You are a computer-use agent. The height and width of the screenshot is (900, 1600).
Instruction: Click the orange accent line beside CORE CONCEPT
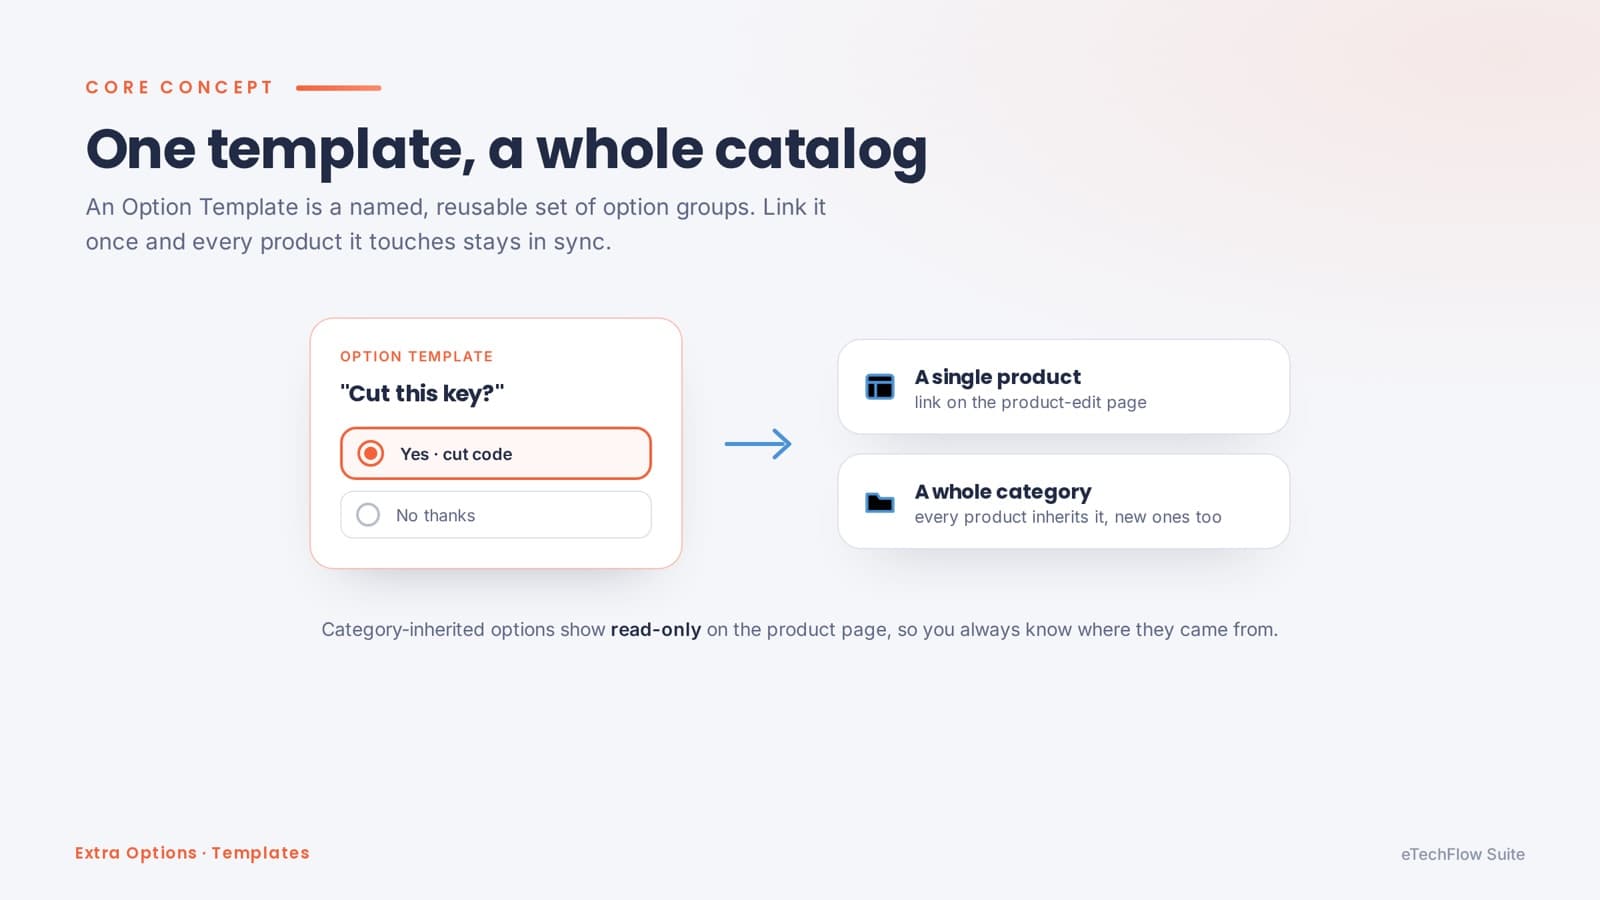click(x=338, y=88)
